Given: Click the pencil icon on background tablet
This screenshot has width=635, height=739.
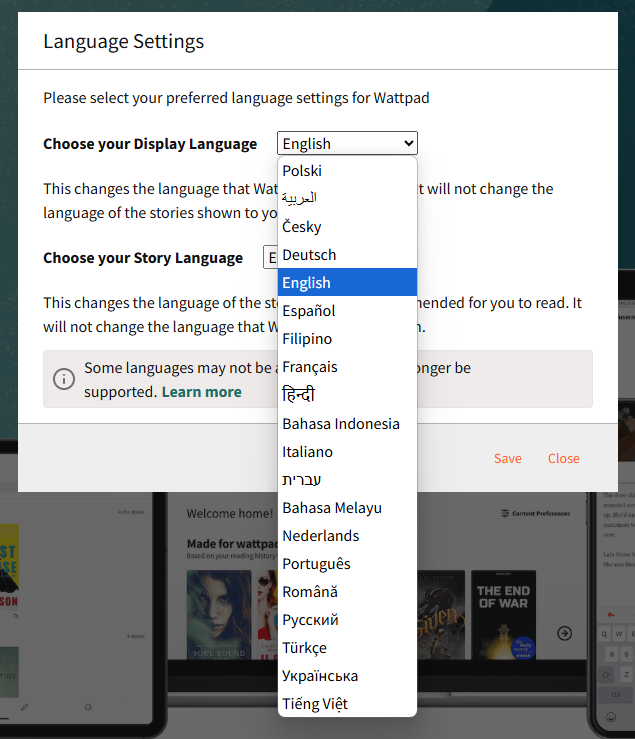Looking at the screenshot, I should coord(25,707).
